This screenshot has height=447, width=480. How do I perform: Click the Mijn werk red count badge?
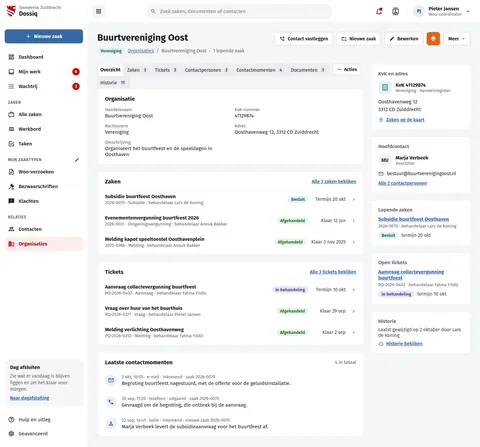pos(76,72)
